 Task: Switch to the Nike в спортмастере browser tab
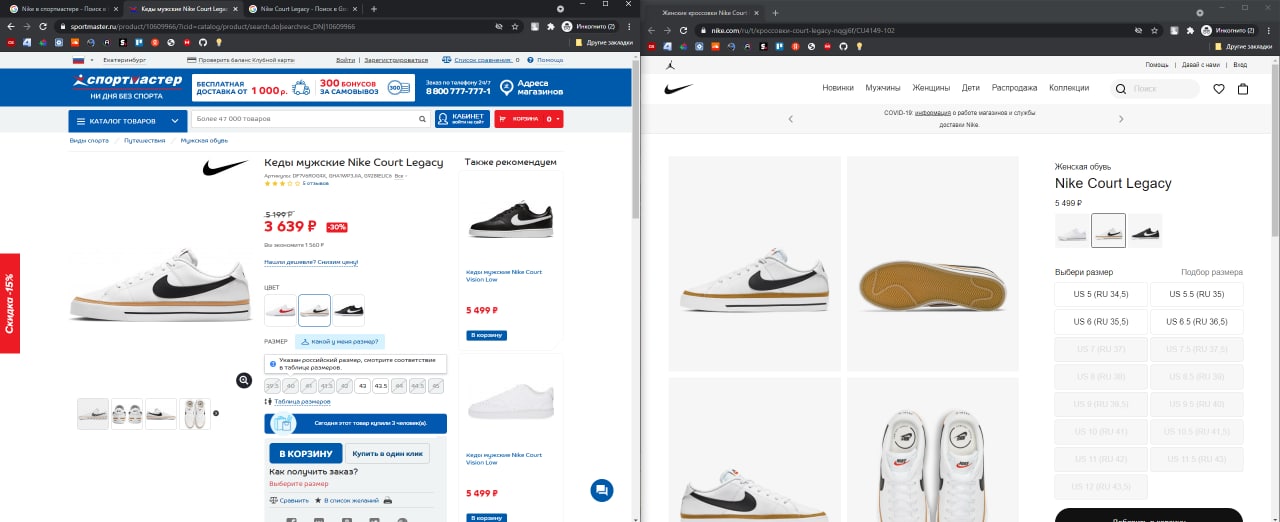62,8
